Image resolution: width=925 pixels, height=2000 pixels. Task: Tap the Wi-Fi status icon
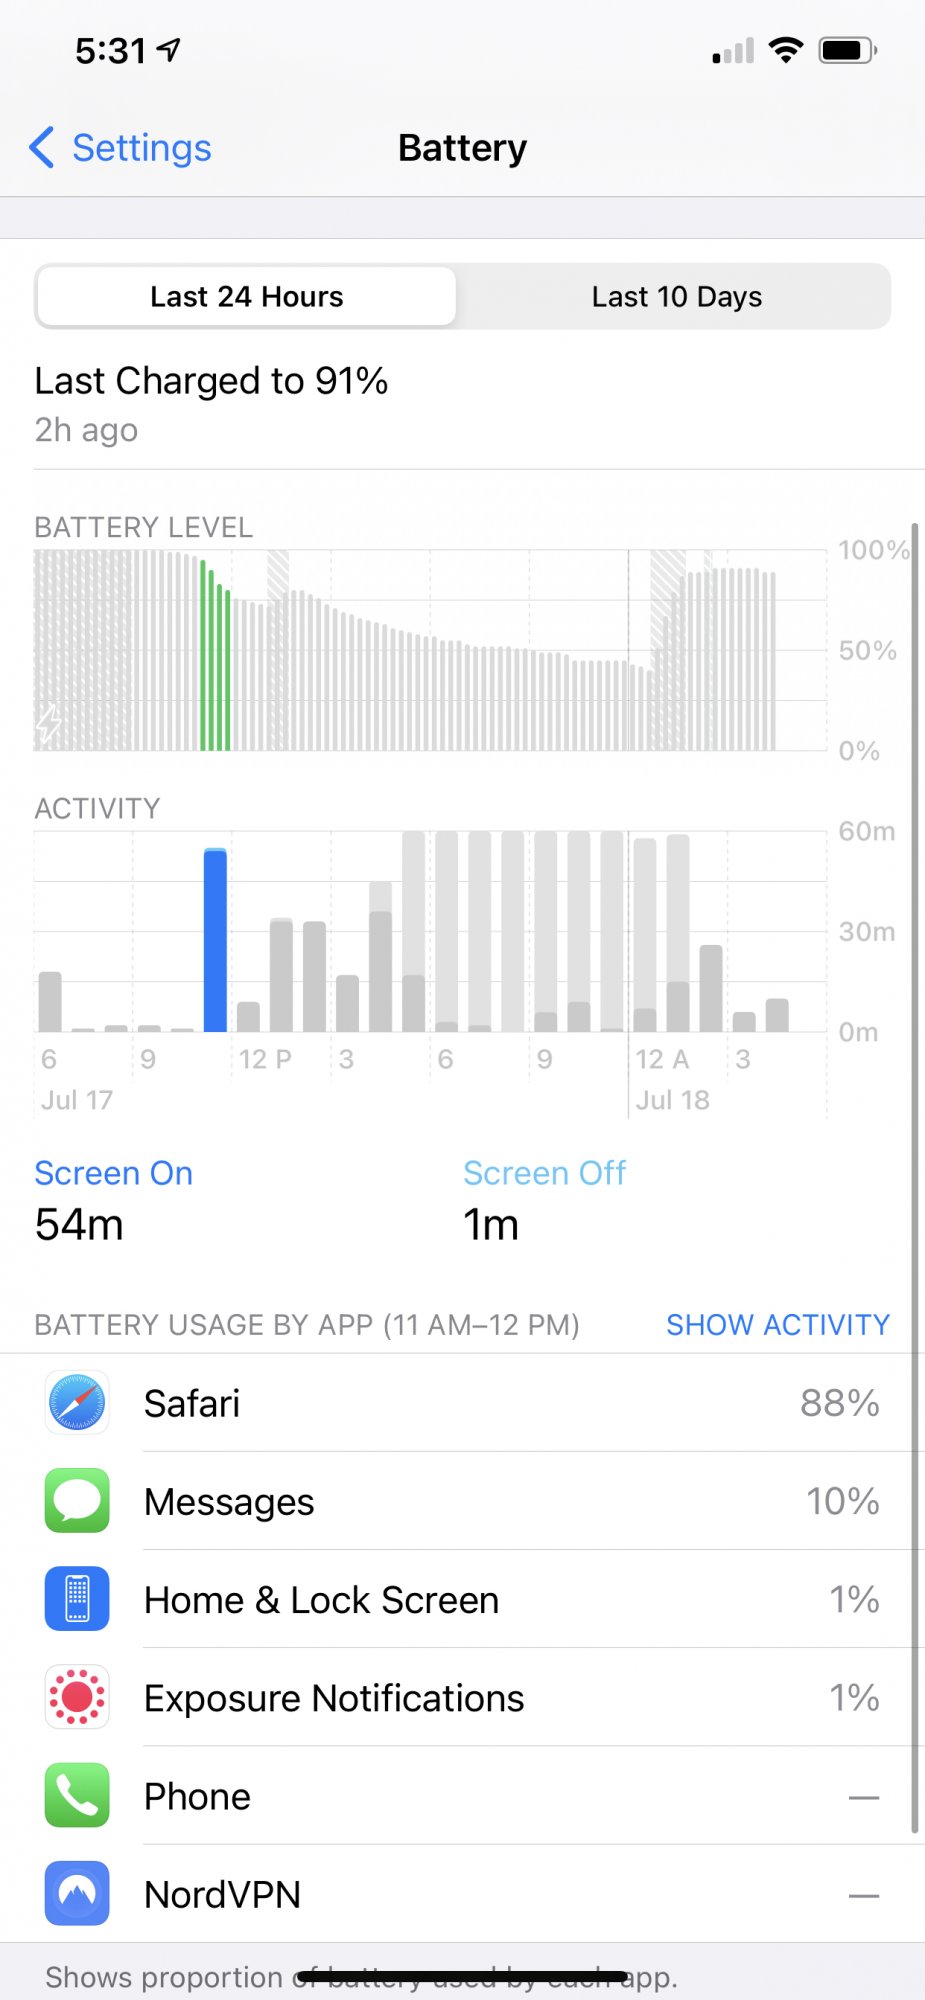pyautogui.click(x=786, y=50)
